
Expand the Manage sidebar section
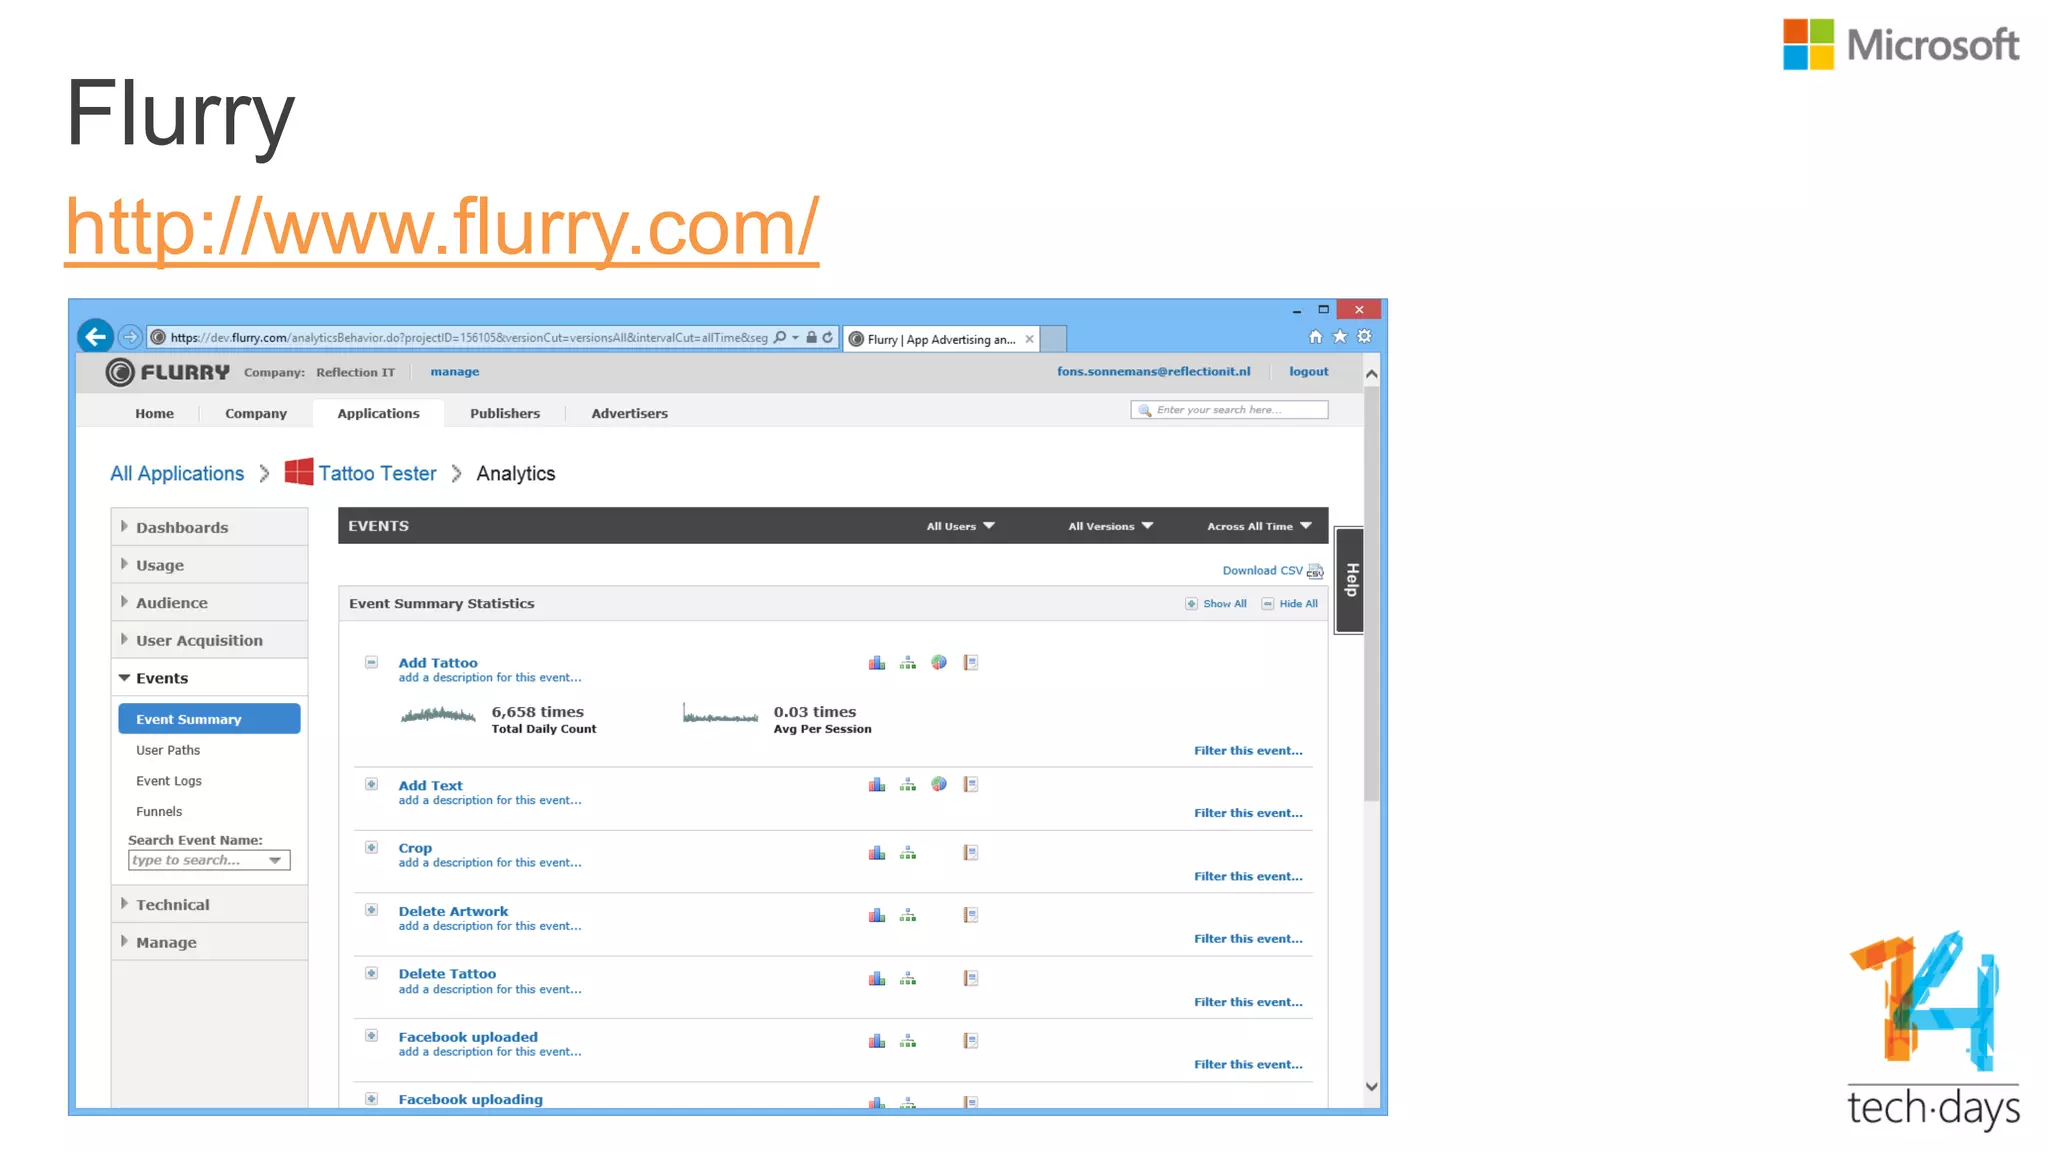pyautogui.click(x=210, y=942)
